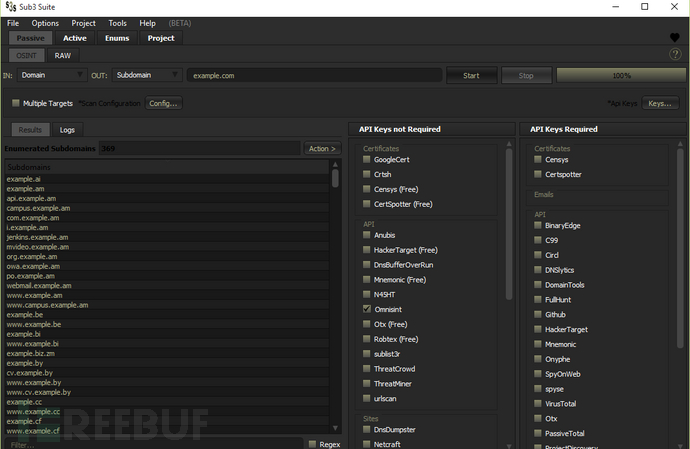Switch to the Active tab
This screenshot has height=449, width=690.
tap(75, 38)
